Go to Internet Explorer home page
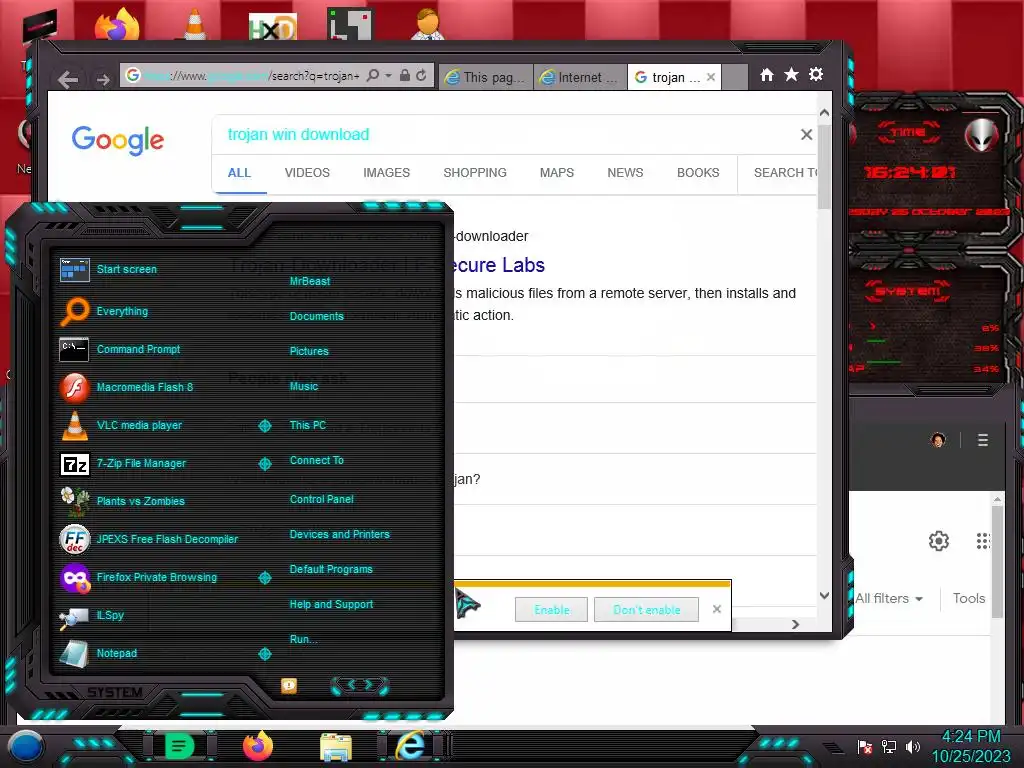This screenshot has width=1024, height=768. (x=767, y=75)
